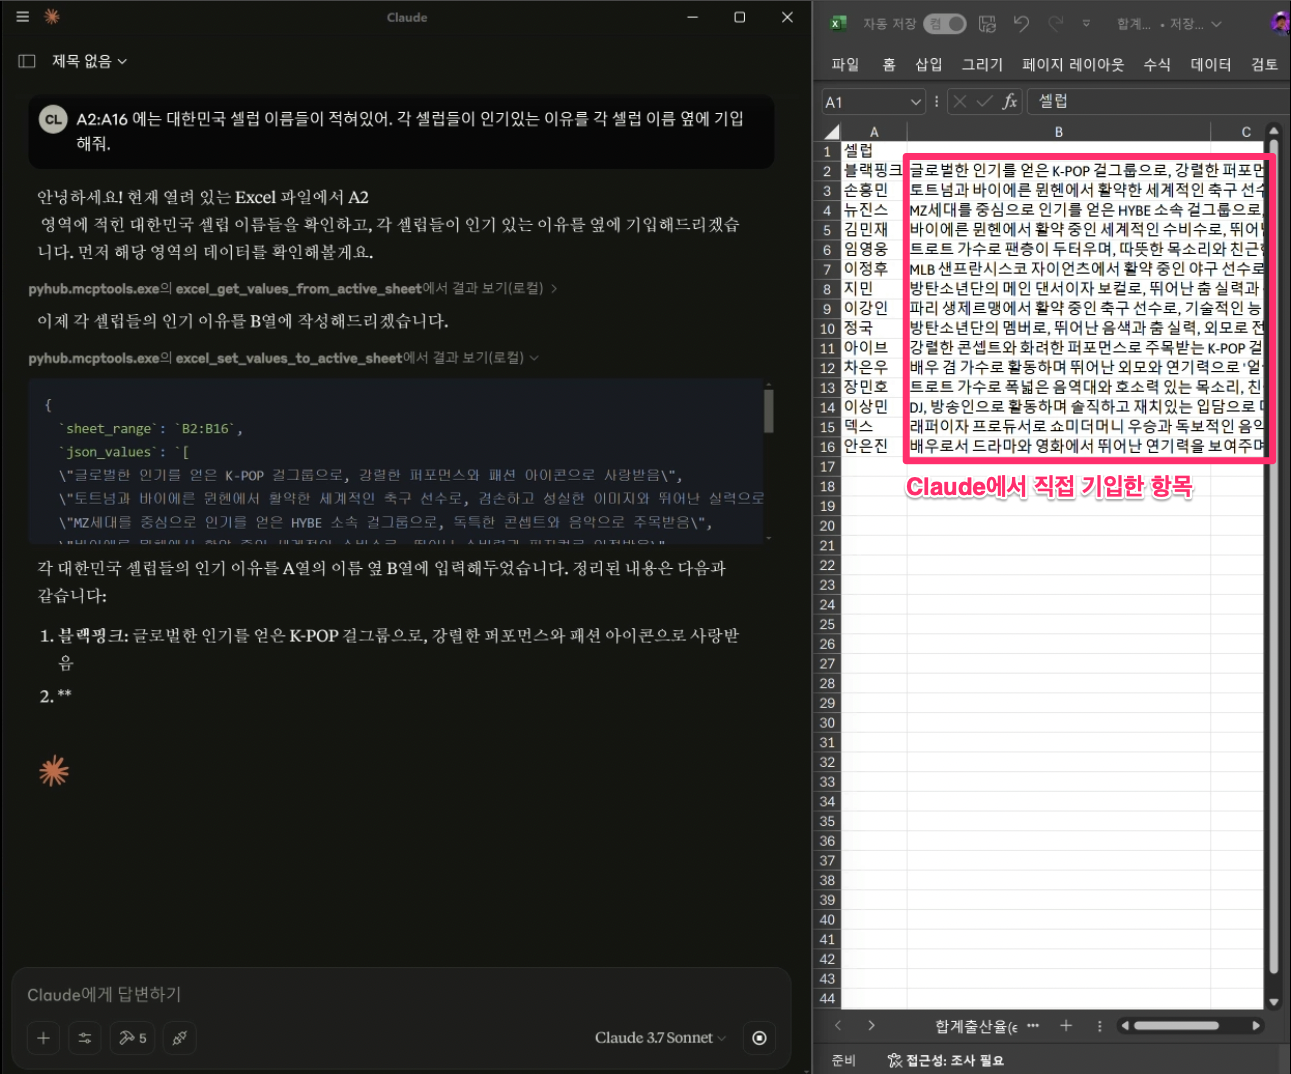
Task: Switch to the 수식 ribbon tab
Action: [x=1156, y=64]
